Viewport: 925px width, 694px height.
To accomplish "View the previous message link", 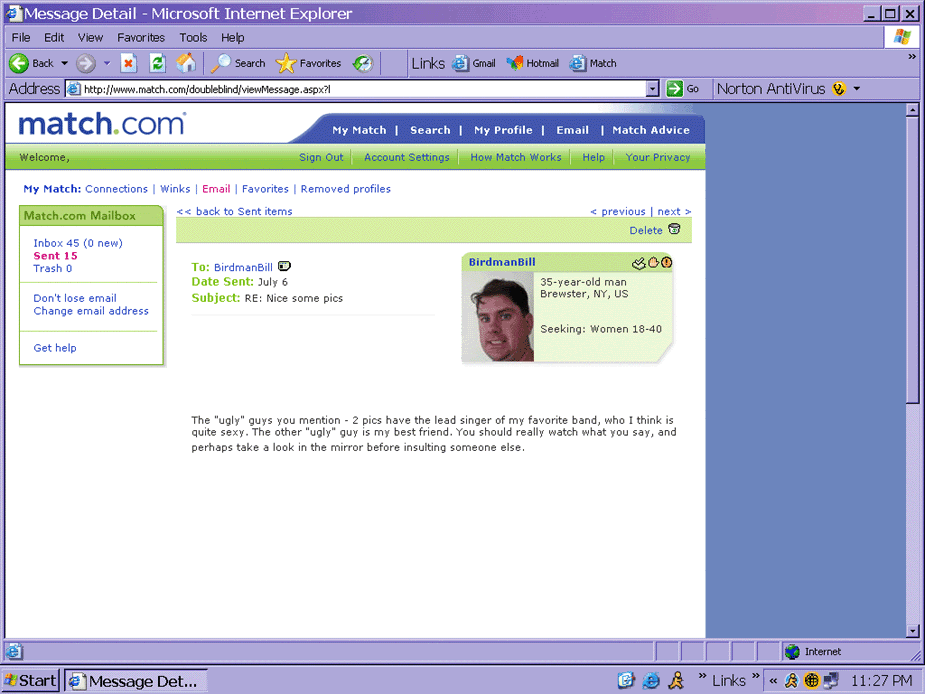I will point(618,211).
